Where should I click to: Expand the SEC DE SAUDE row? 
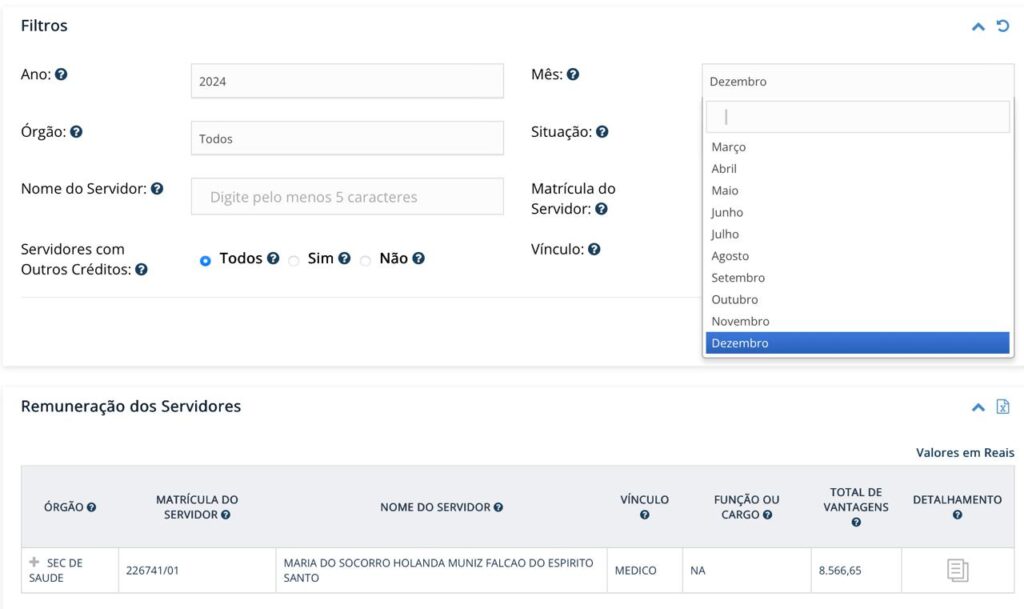[35, 563]
